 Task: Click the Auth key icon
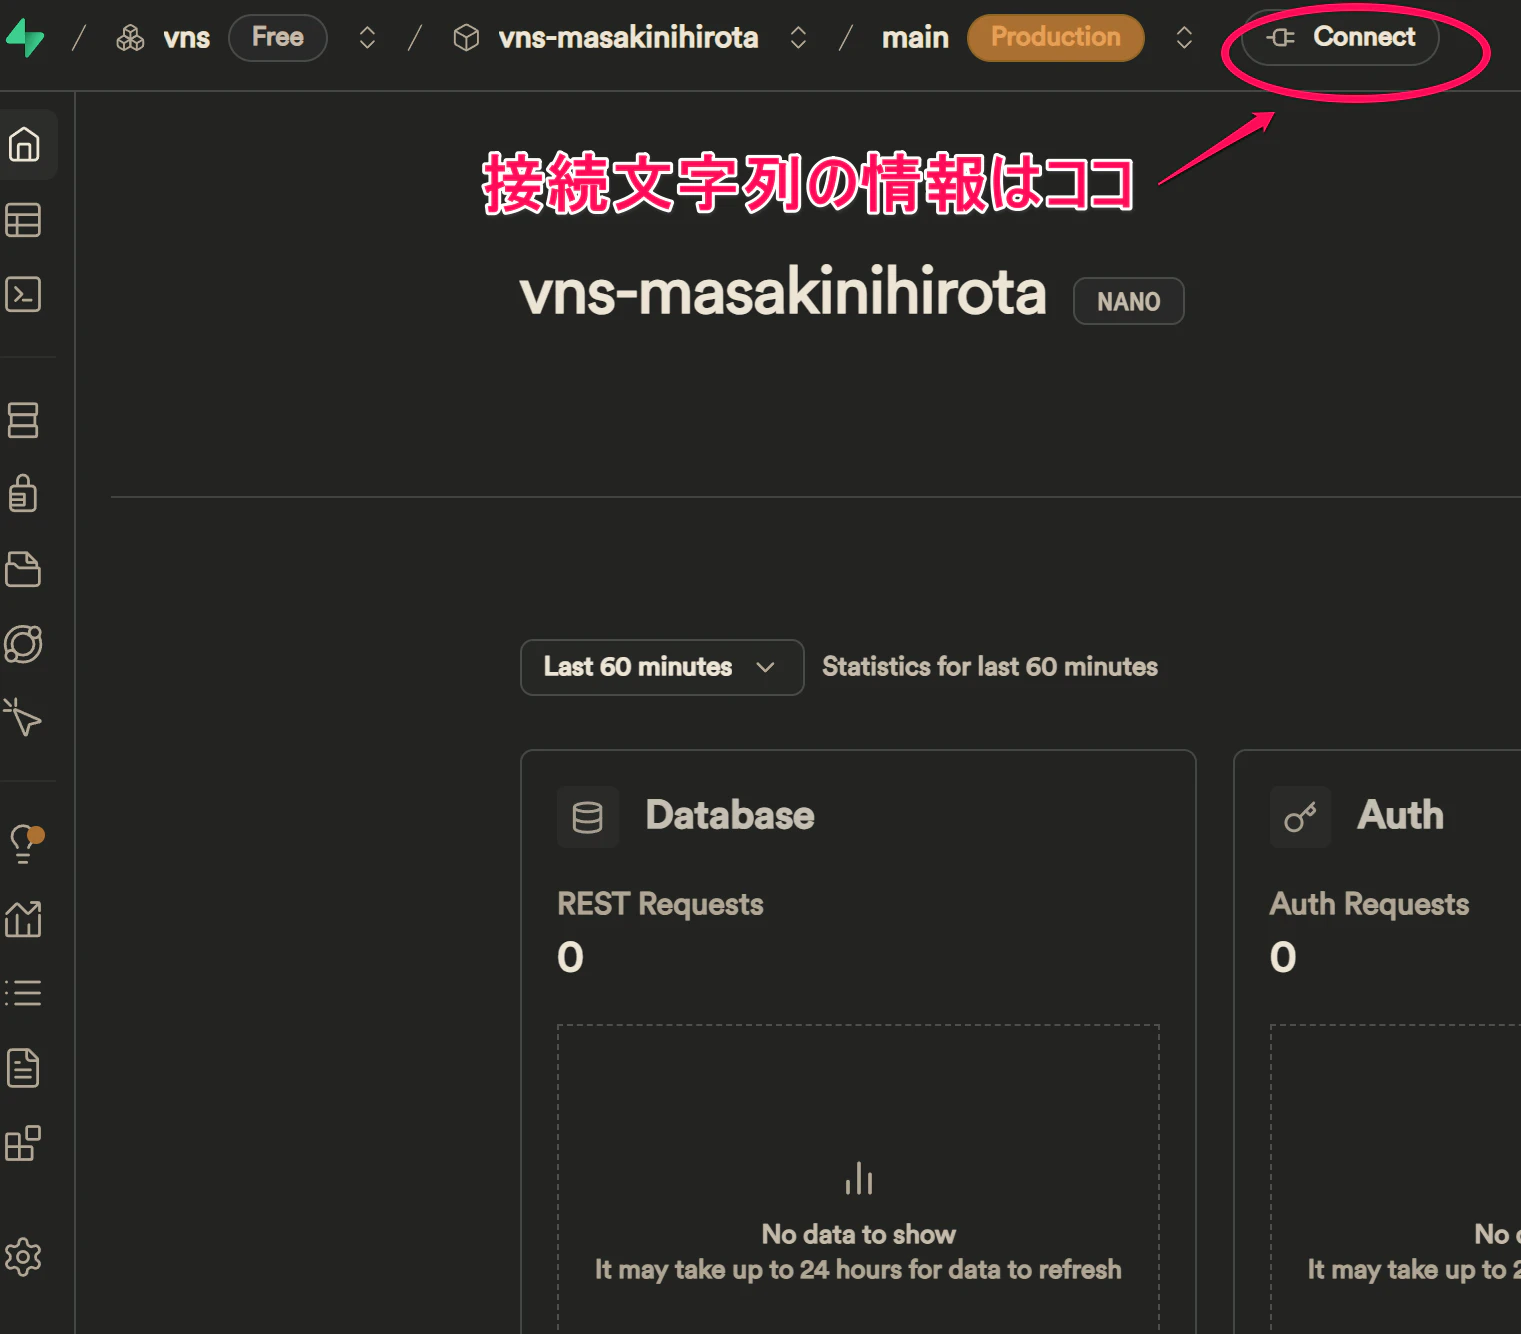[x=1300, y=817]
